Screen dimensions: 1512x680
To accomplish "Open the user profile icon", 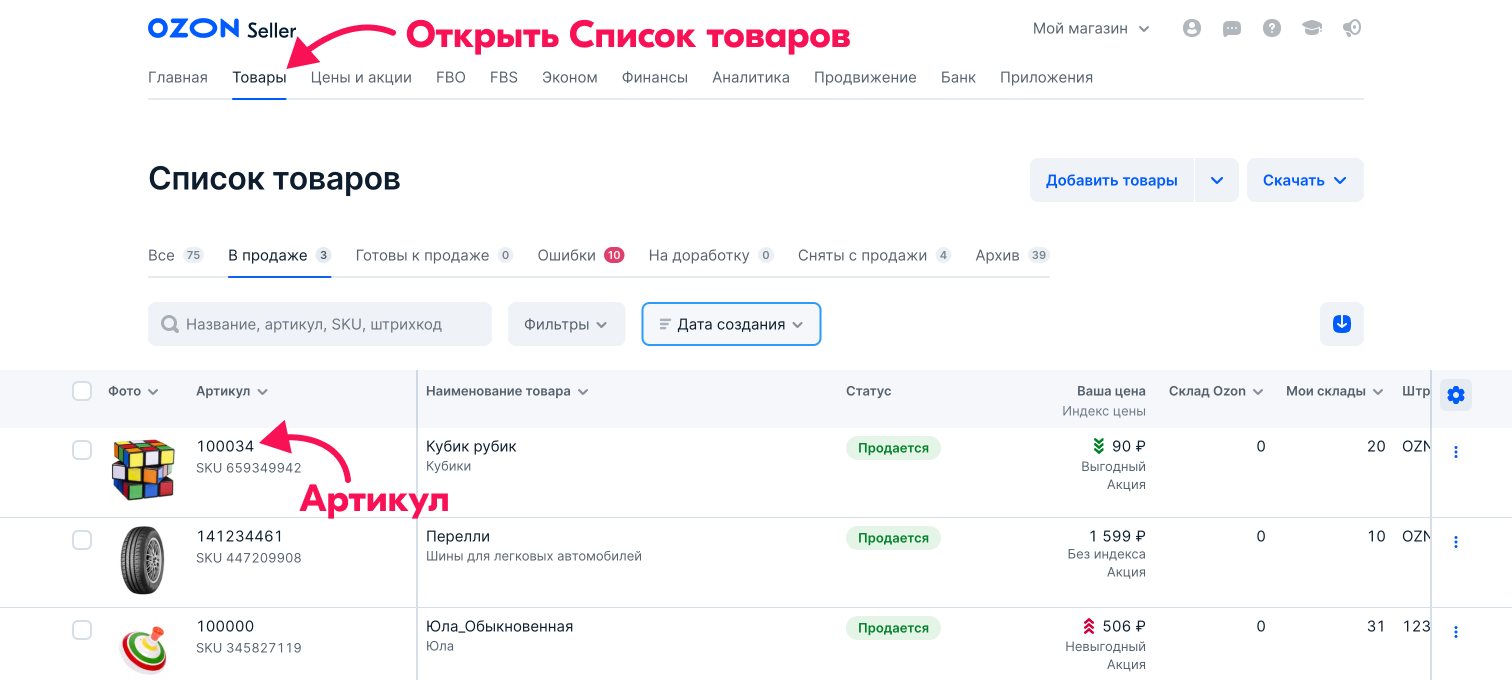I will pyautogui.click(x=1191, y=29).
